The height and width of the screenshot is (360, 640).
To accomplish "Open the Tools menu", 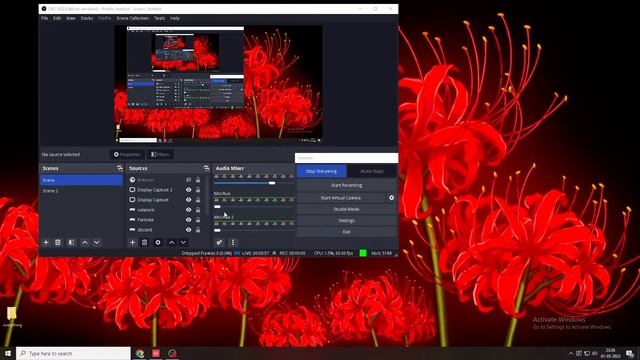I will [x=160, y=18].
